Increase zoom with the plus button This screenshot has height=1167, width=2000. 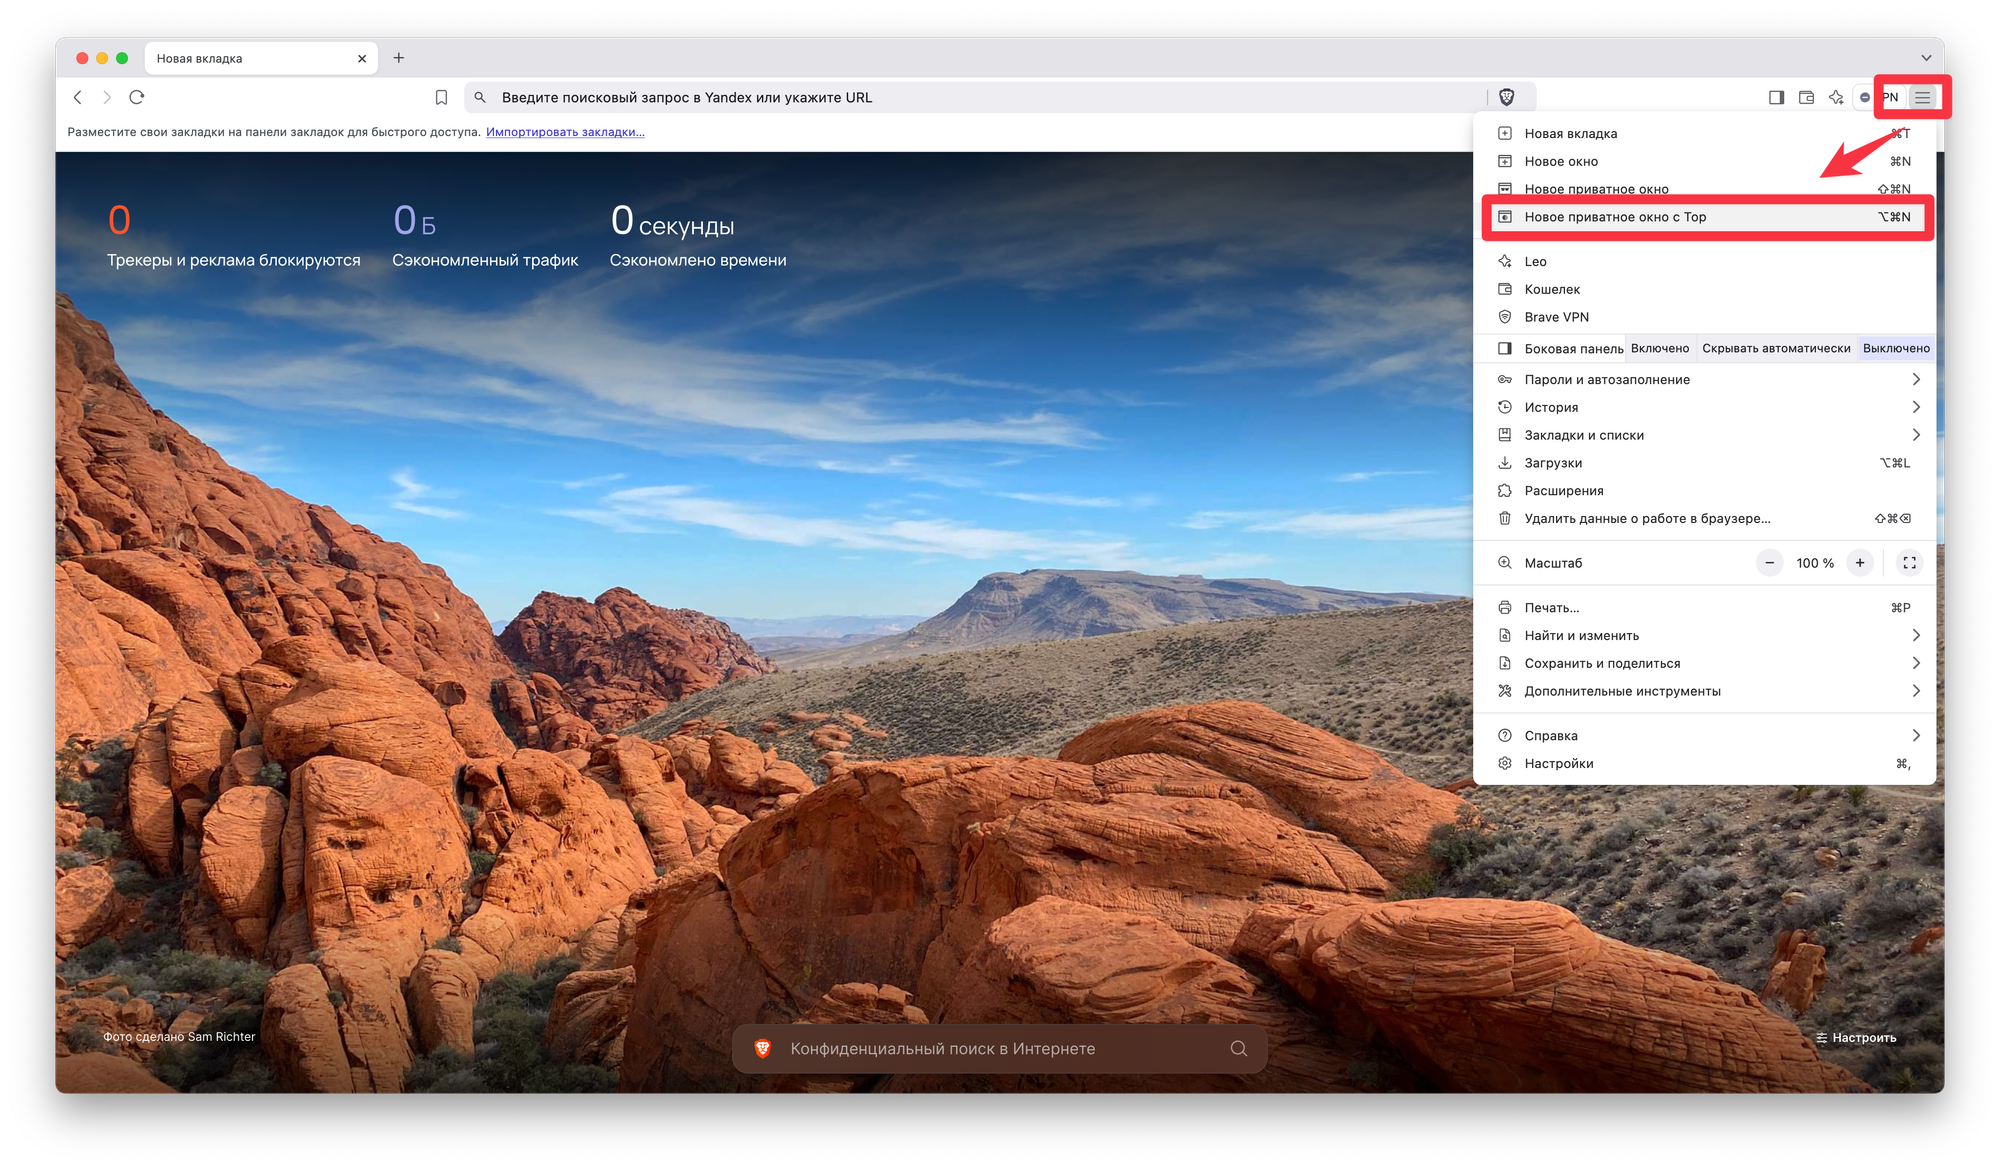tap(1859, 563)
